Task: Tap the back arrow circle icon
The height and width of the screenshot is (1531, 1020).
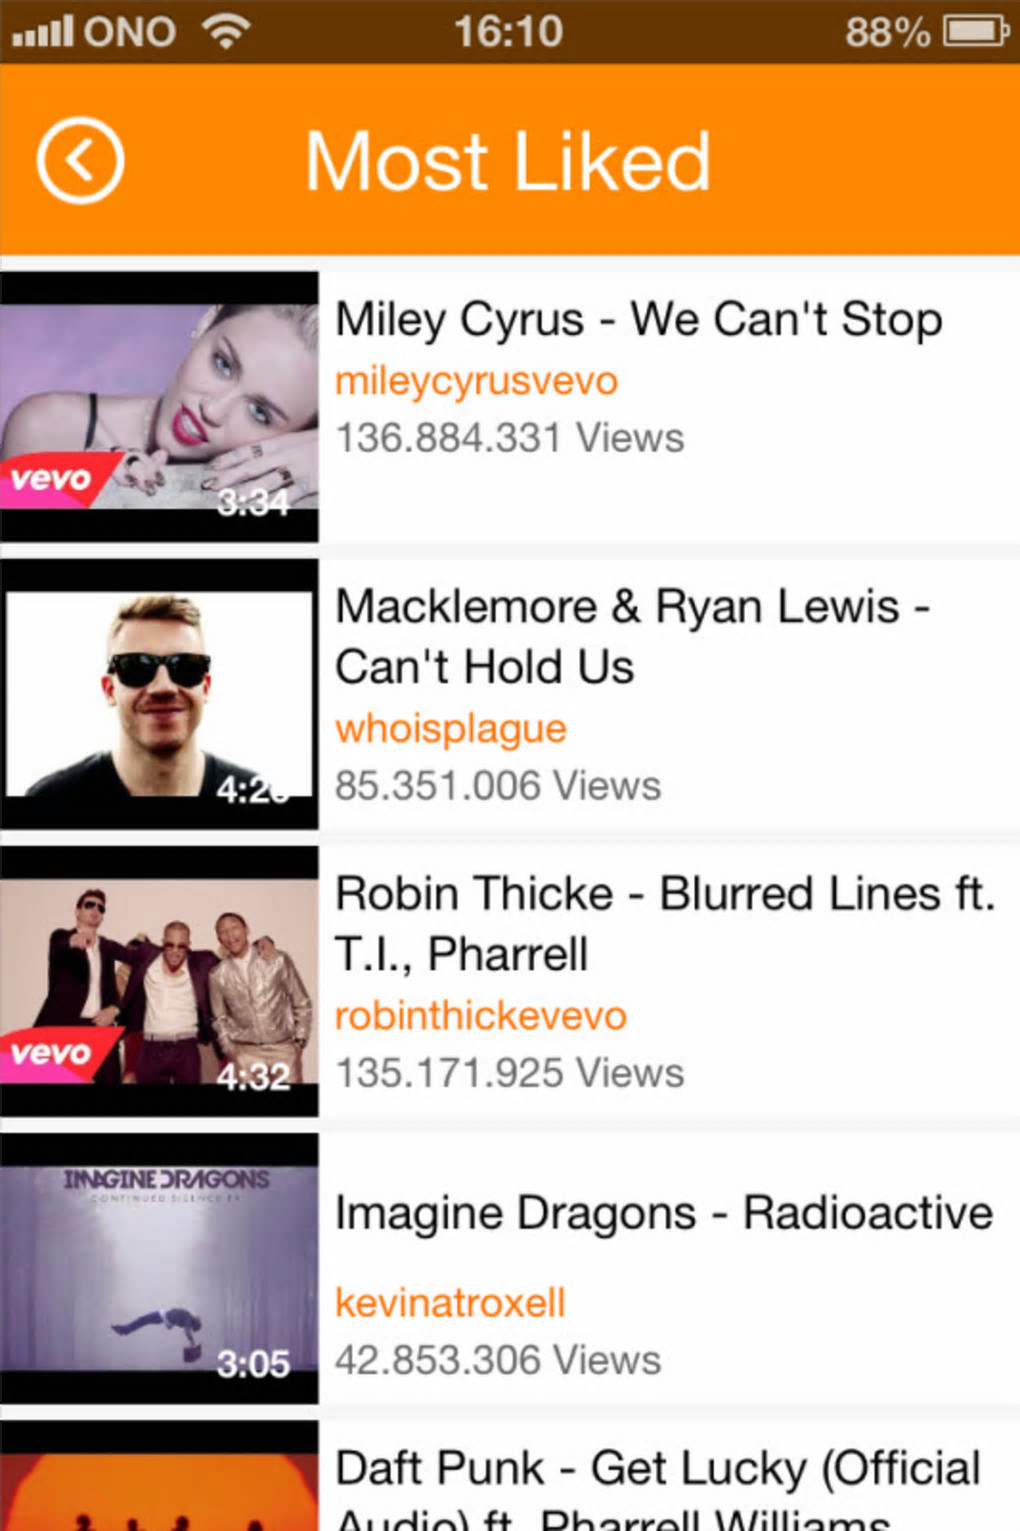Action: [x=80, y=160]
